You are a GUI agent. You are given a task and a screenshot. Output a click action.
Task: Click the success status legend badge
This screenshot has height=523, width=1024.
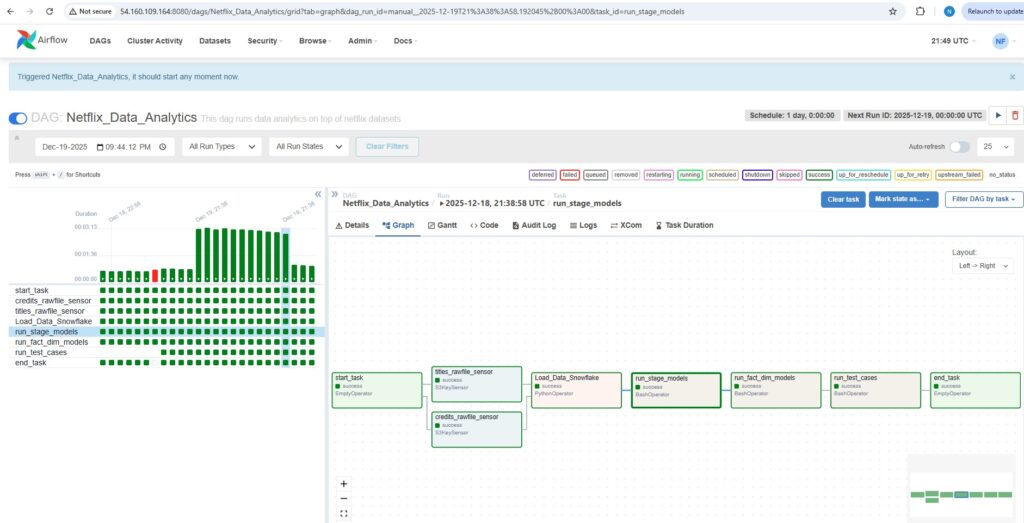[819, 175]
